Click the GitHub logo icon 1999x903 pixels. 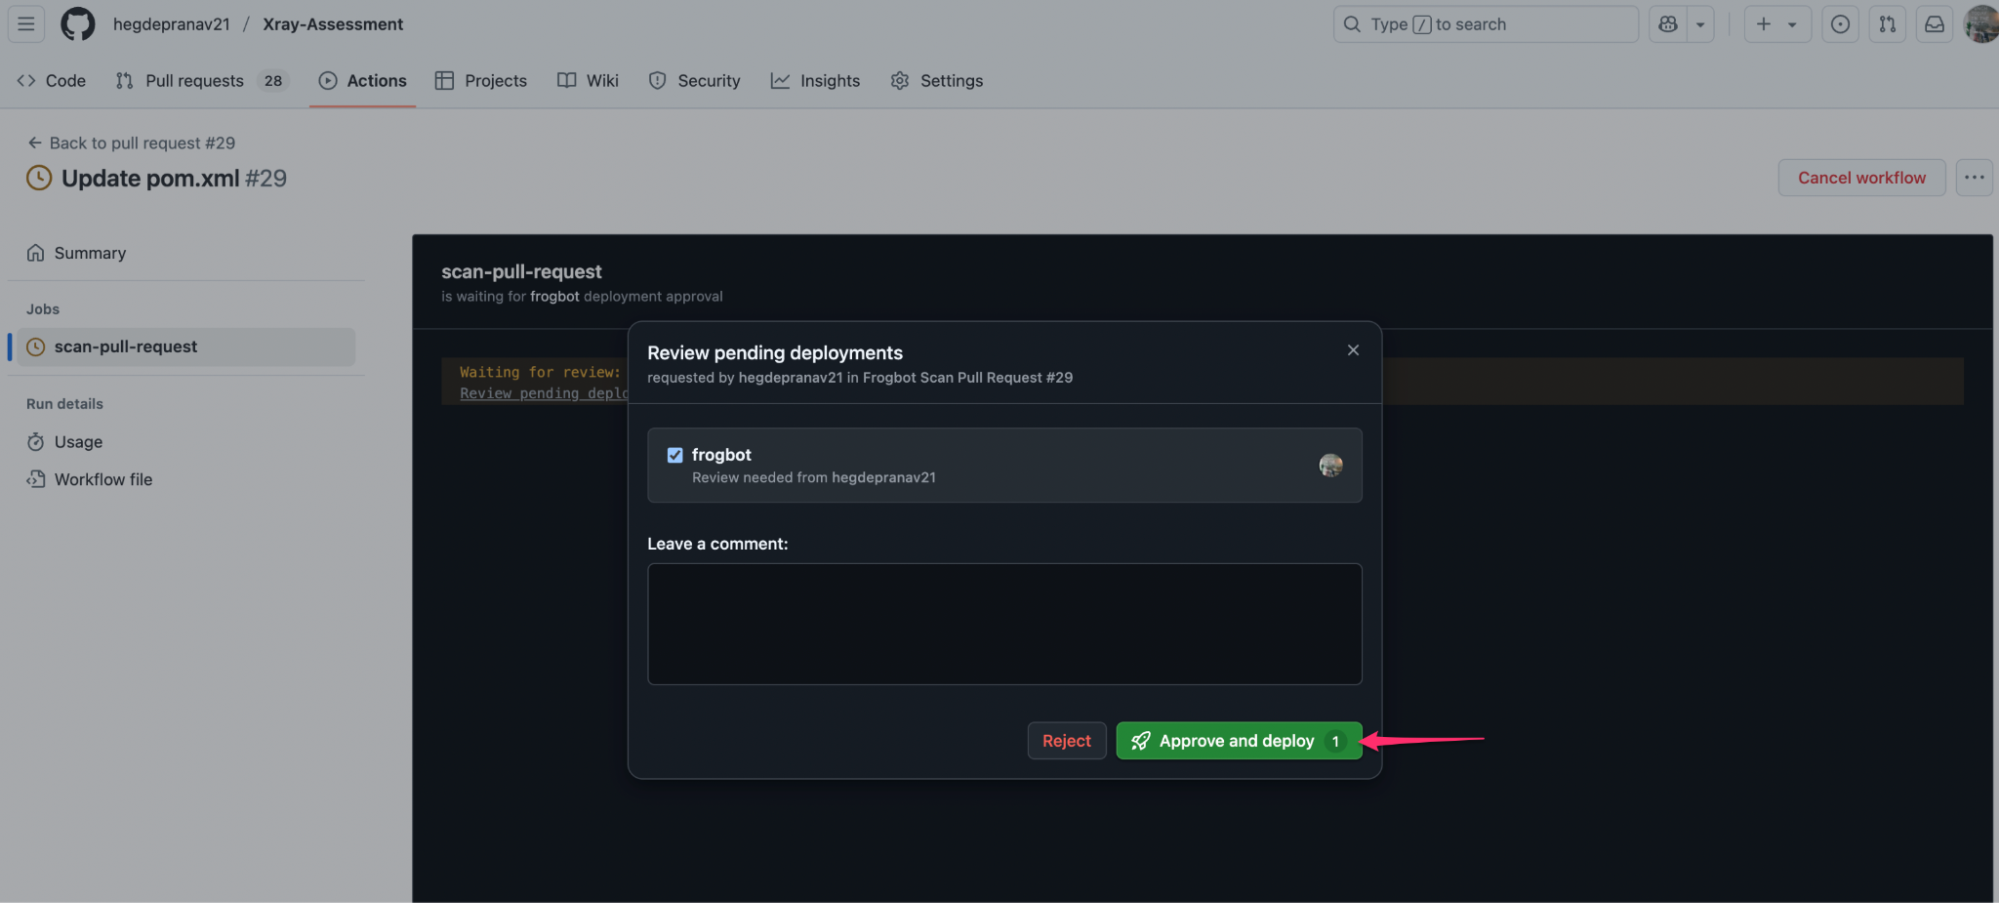(78, 24)
